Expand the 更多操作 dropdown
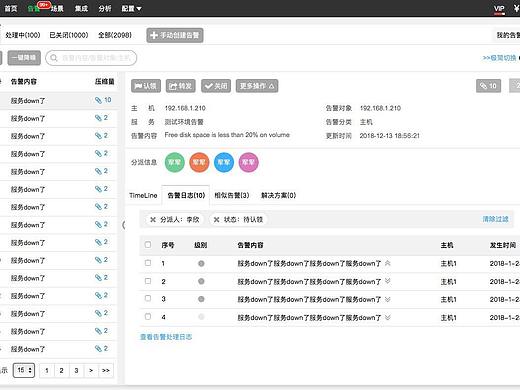Image resolution: width=520 pixels, height=390 pixels. click(257, 86)
